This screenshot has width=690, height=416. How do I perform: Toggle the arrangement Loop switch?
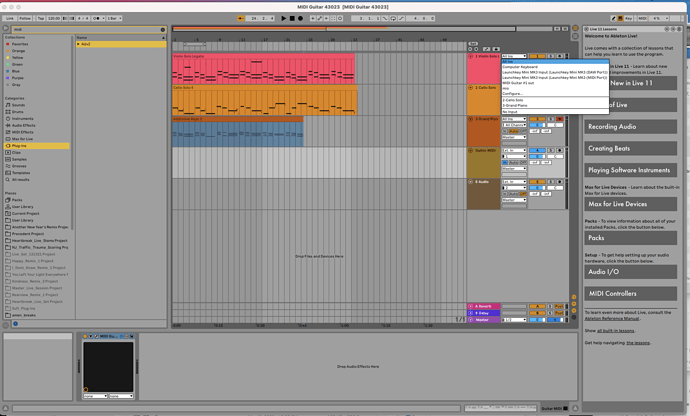coord(393,18)
